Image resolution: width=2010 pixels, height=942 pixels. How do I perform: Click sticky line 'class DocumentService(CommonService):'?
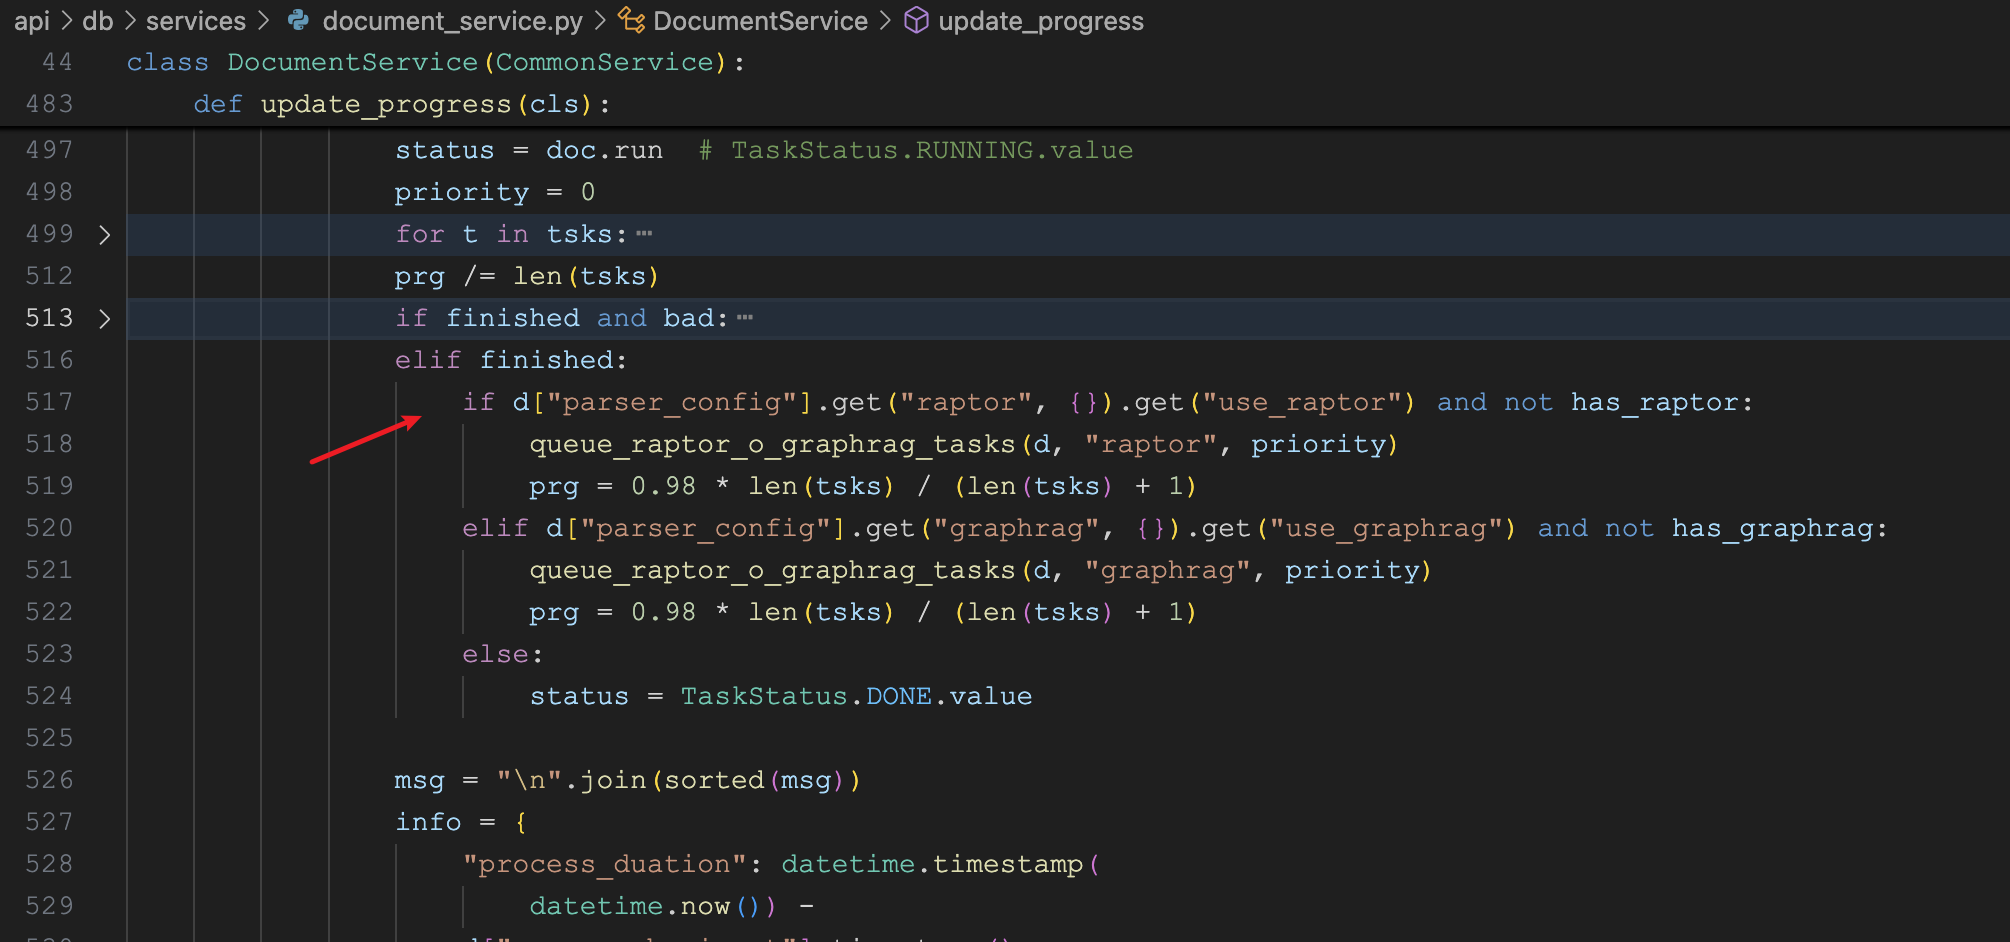(x=436, y=62)
